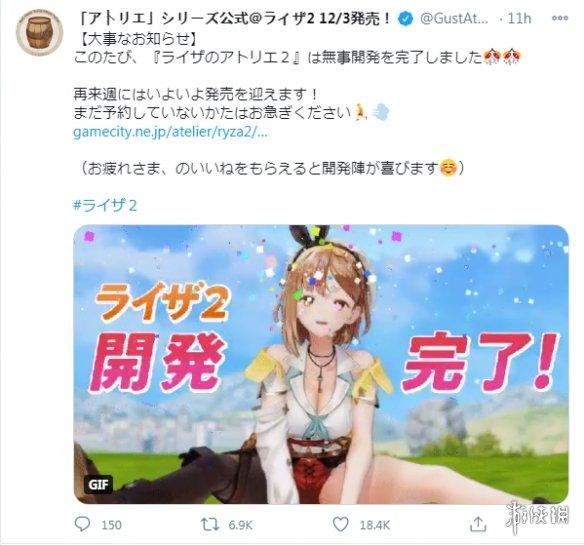Open the gamecity.ne.jp/atelier/ryza2 link

click(x=171, y=133)
